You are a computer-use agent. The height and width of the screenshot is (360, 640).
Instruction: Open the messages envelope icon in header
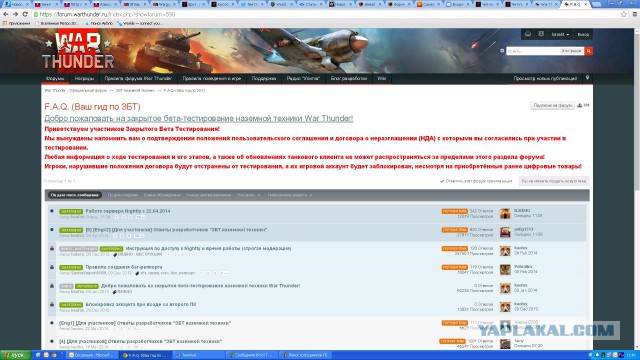click(x=528, y=34)
